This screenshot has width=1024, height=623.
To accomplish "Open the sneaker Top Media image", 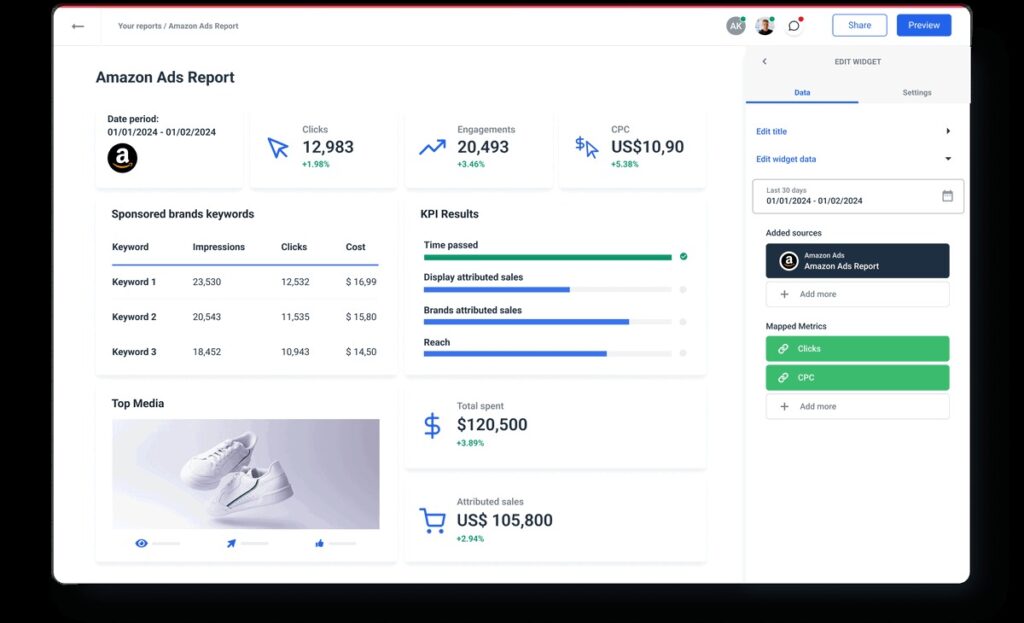I will tap(246, 474).
